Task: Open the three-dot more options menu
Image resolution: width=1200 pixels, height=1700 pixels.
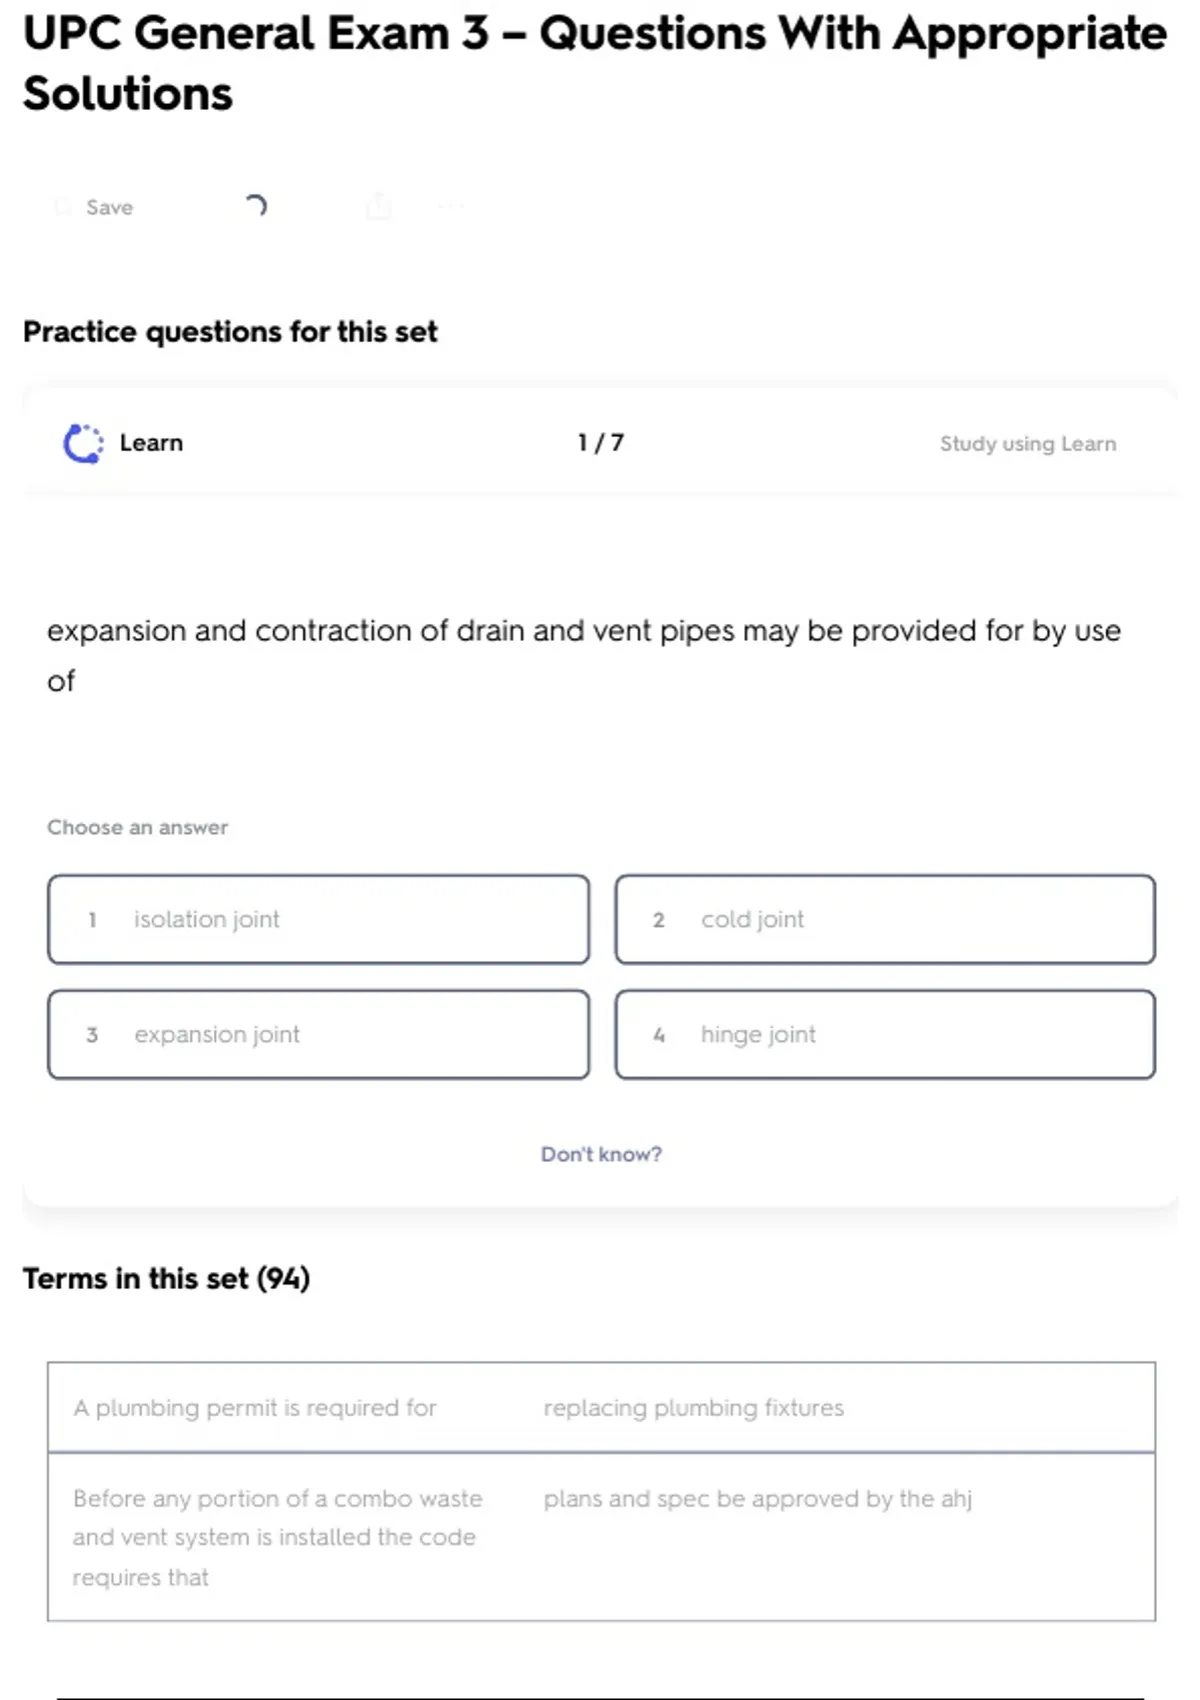Action: 451,207
